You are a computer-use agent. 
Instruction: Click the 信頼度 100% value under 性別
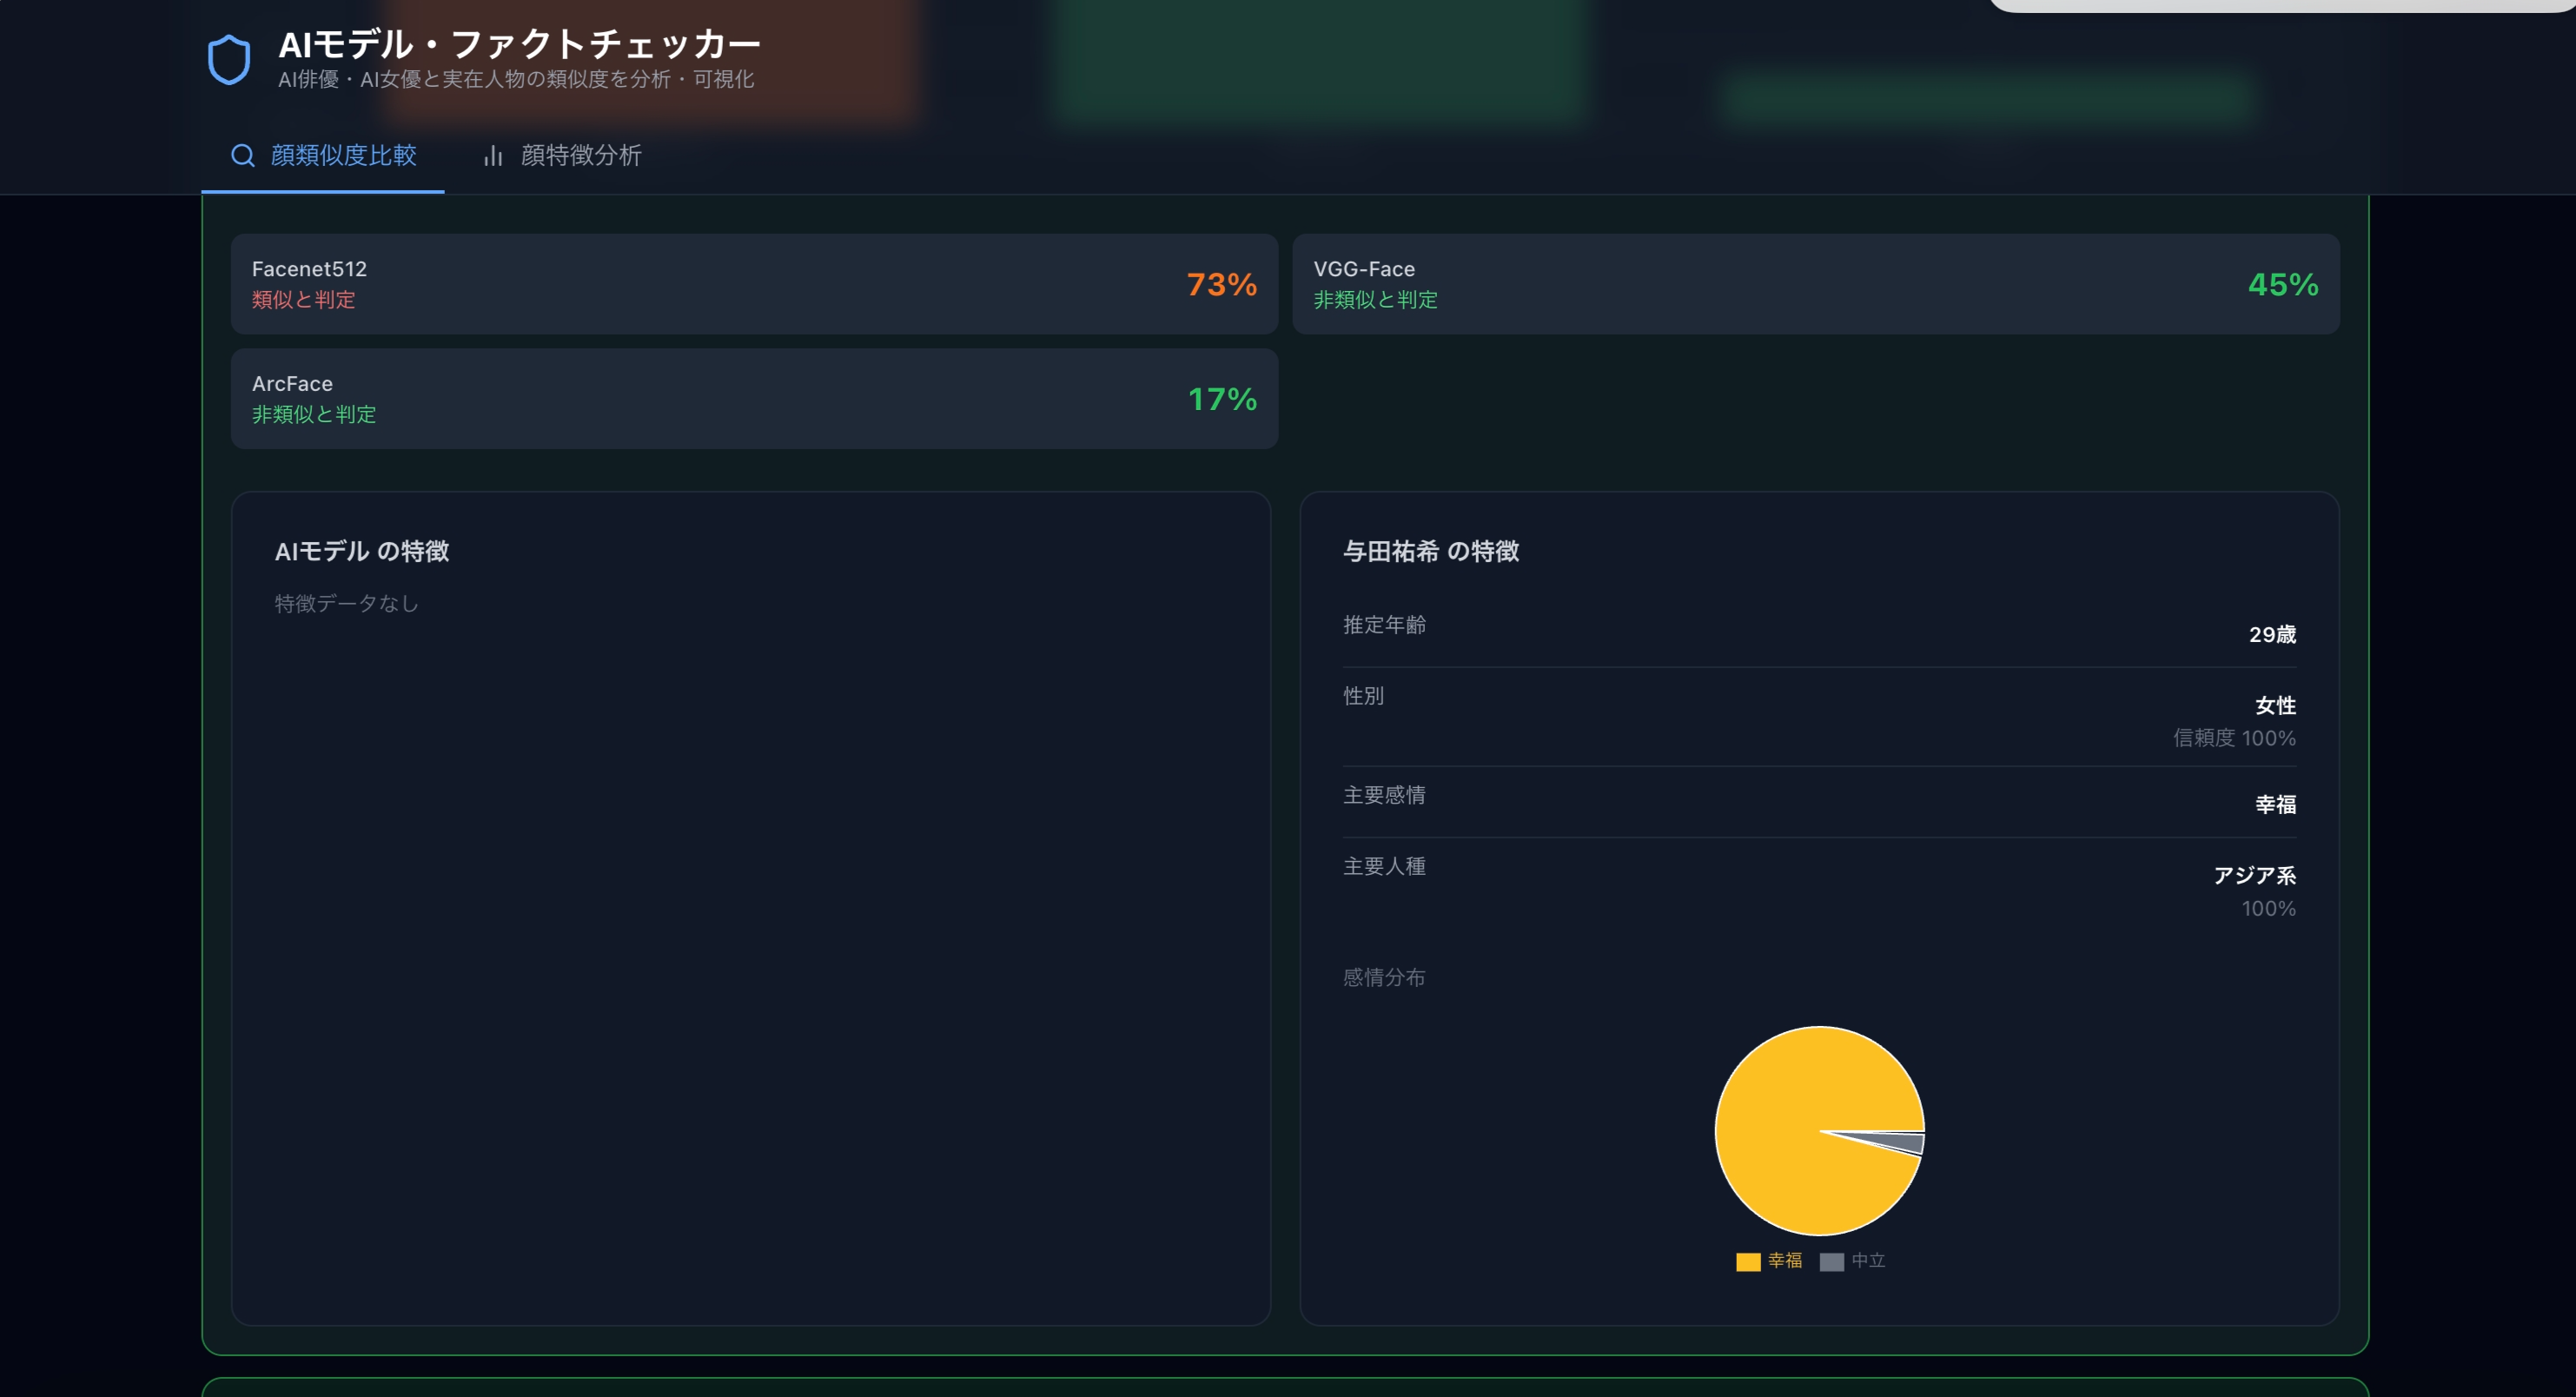tap(2236, 738)
